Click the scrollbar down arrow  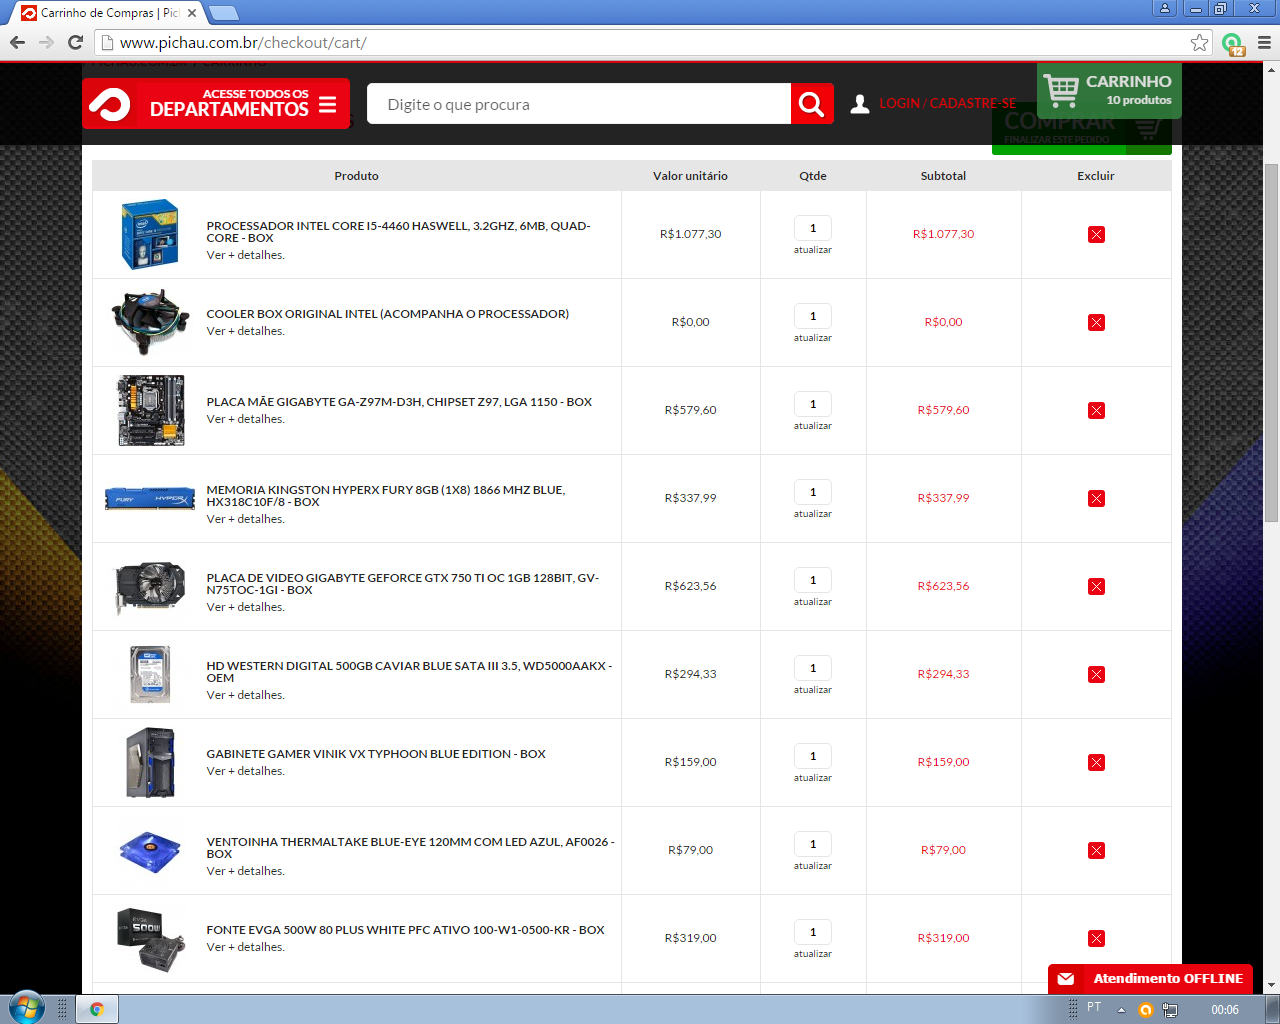click(x=1272, y=985)
